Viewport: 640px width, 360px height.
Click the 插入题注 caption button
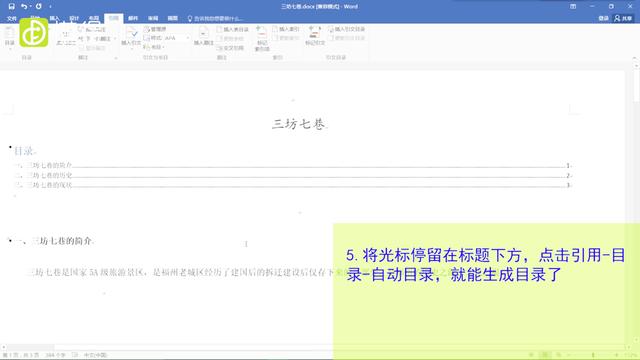point(204,37)
